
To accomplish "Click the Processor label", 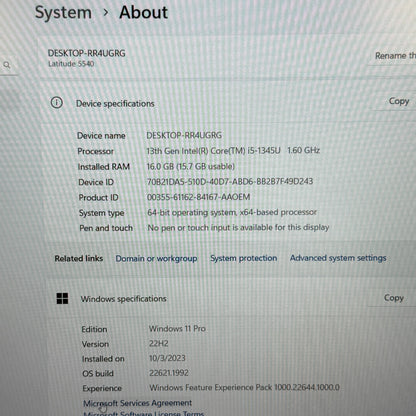I will coord(95,151).
